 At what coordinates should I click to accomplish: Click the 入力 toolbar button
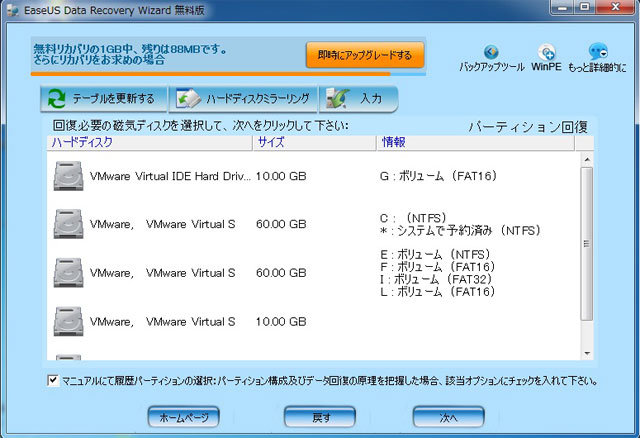pyautogui.click(x=358, y=99)
